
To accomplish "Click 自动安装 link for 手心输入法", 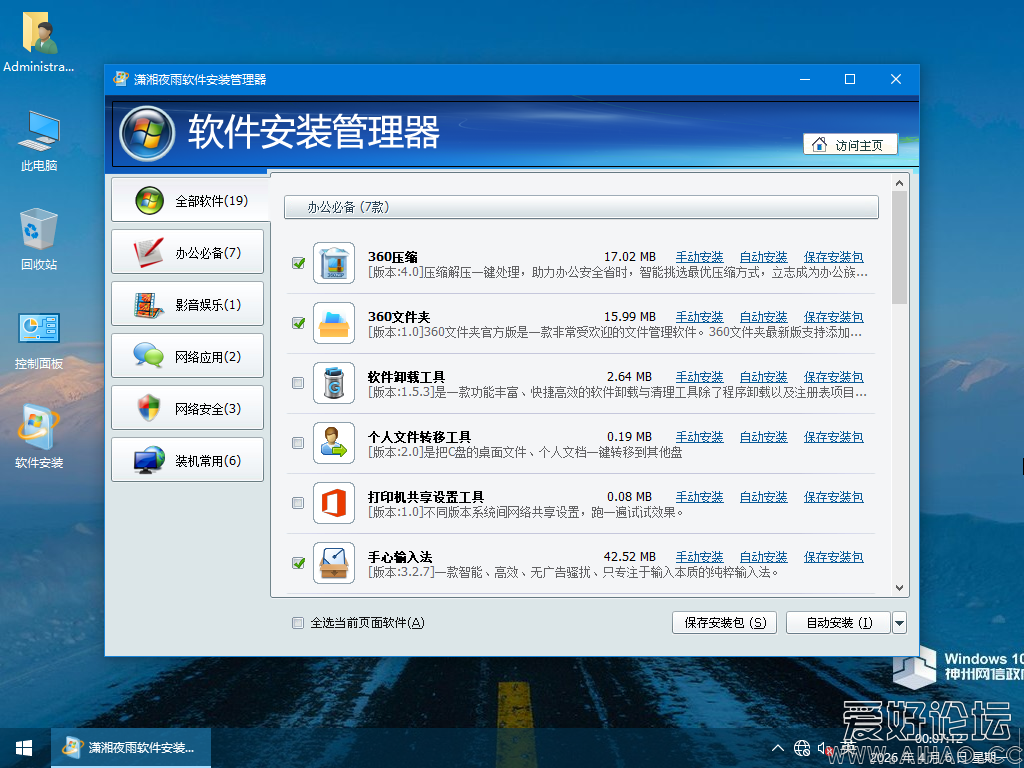I will pos(763,557).
